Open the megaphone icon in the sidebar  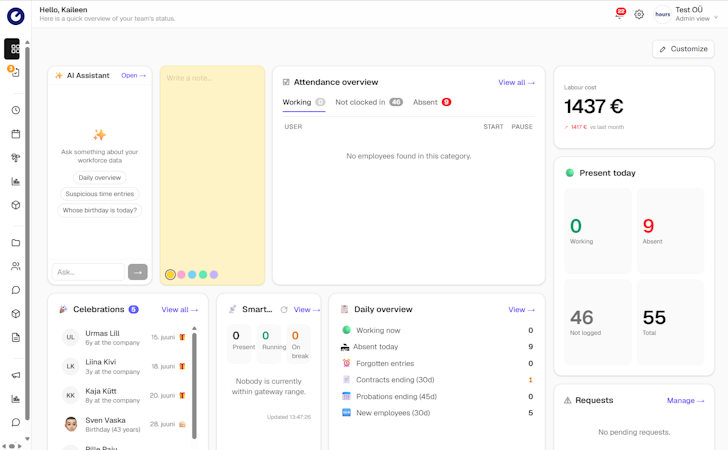(x=16, y=375)
